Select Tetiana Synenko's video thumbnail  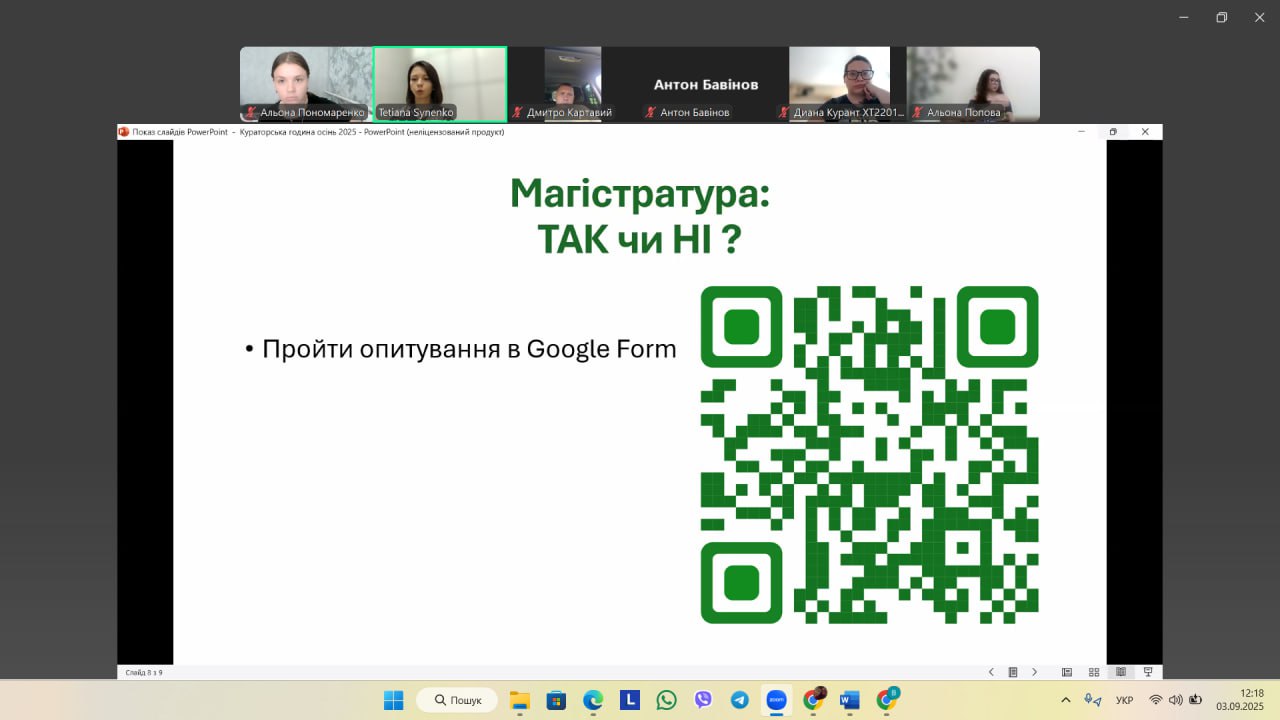coord(440,84)
